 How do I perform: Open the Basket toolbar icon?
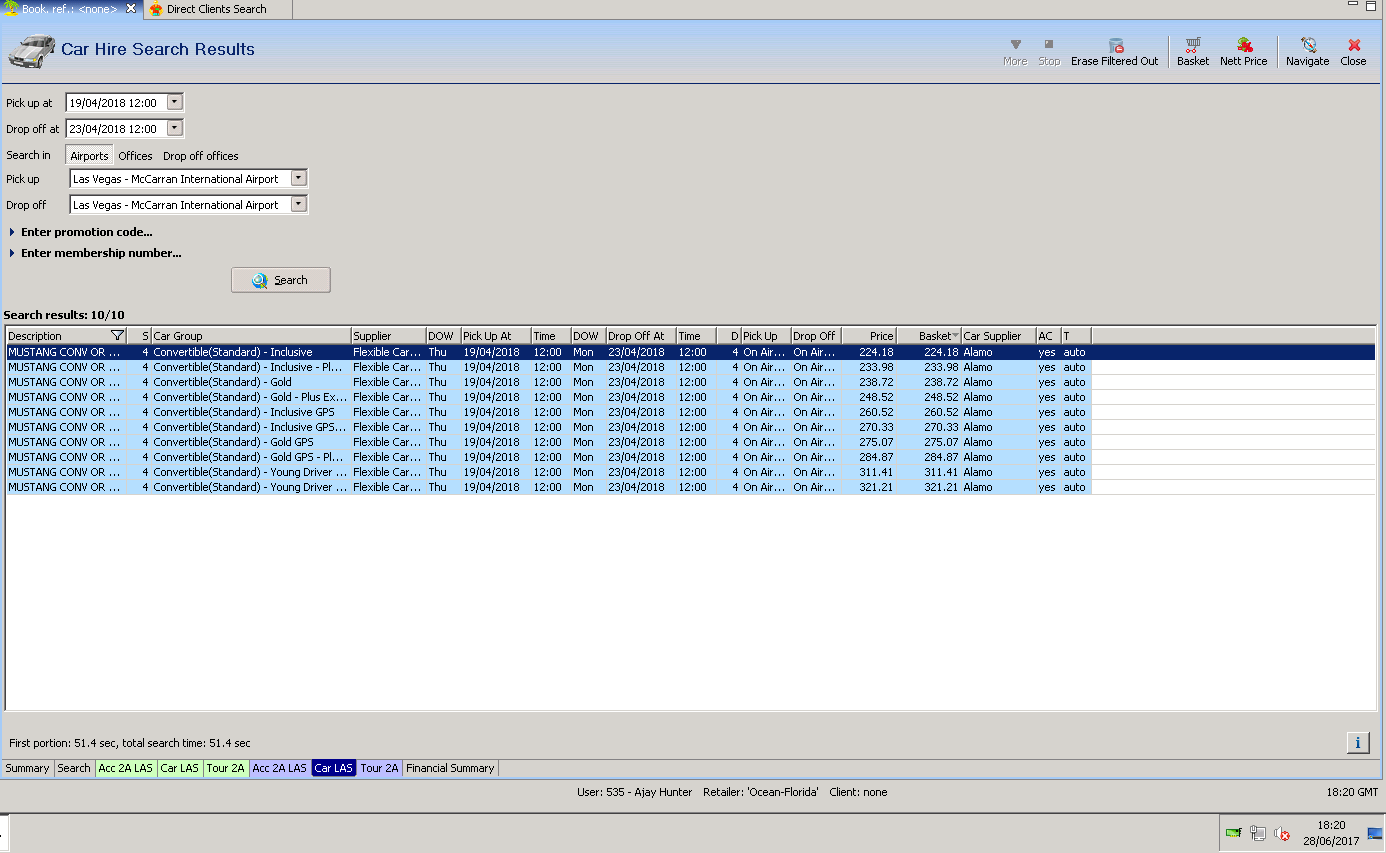coord(1192,46)
